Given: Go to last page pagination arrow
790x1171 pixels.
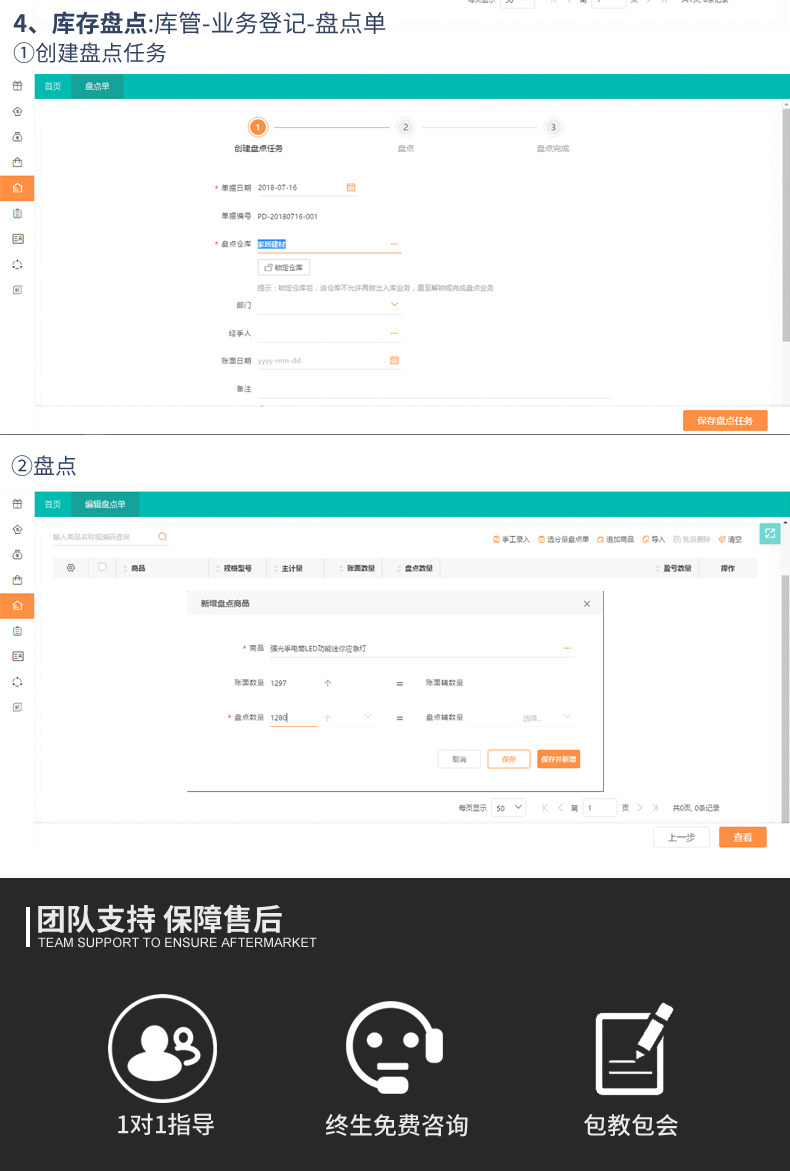Looking at the screenshot, I should point(656,808).
